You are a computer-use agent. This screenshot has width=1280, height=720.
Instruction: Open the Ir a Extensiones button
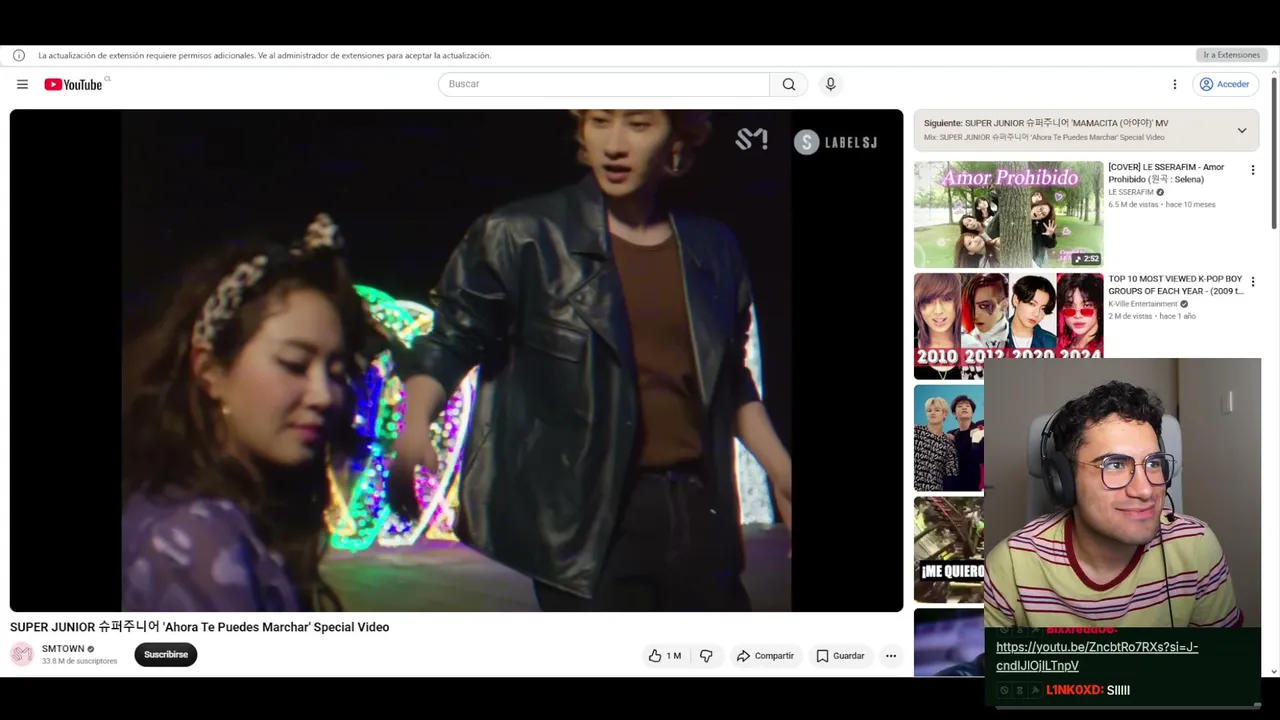click(1231, 55)
